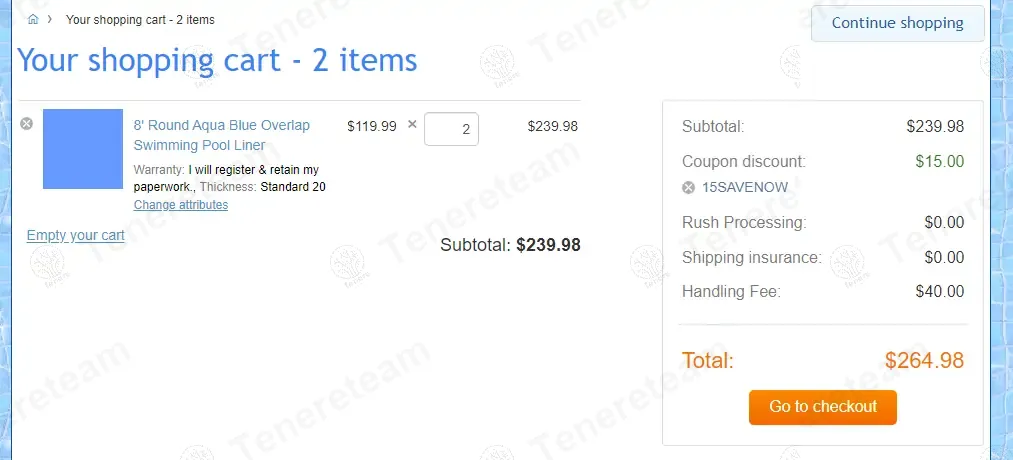Go to checkout

(822, 407)
